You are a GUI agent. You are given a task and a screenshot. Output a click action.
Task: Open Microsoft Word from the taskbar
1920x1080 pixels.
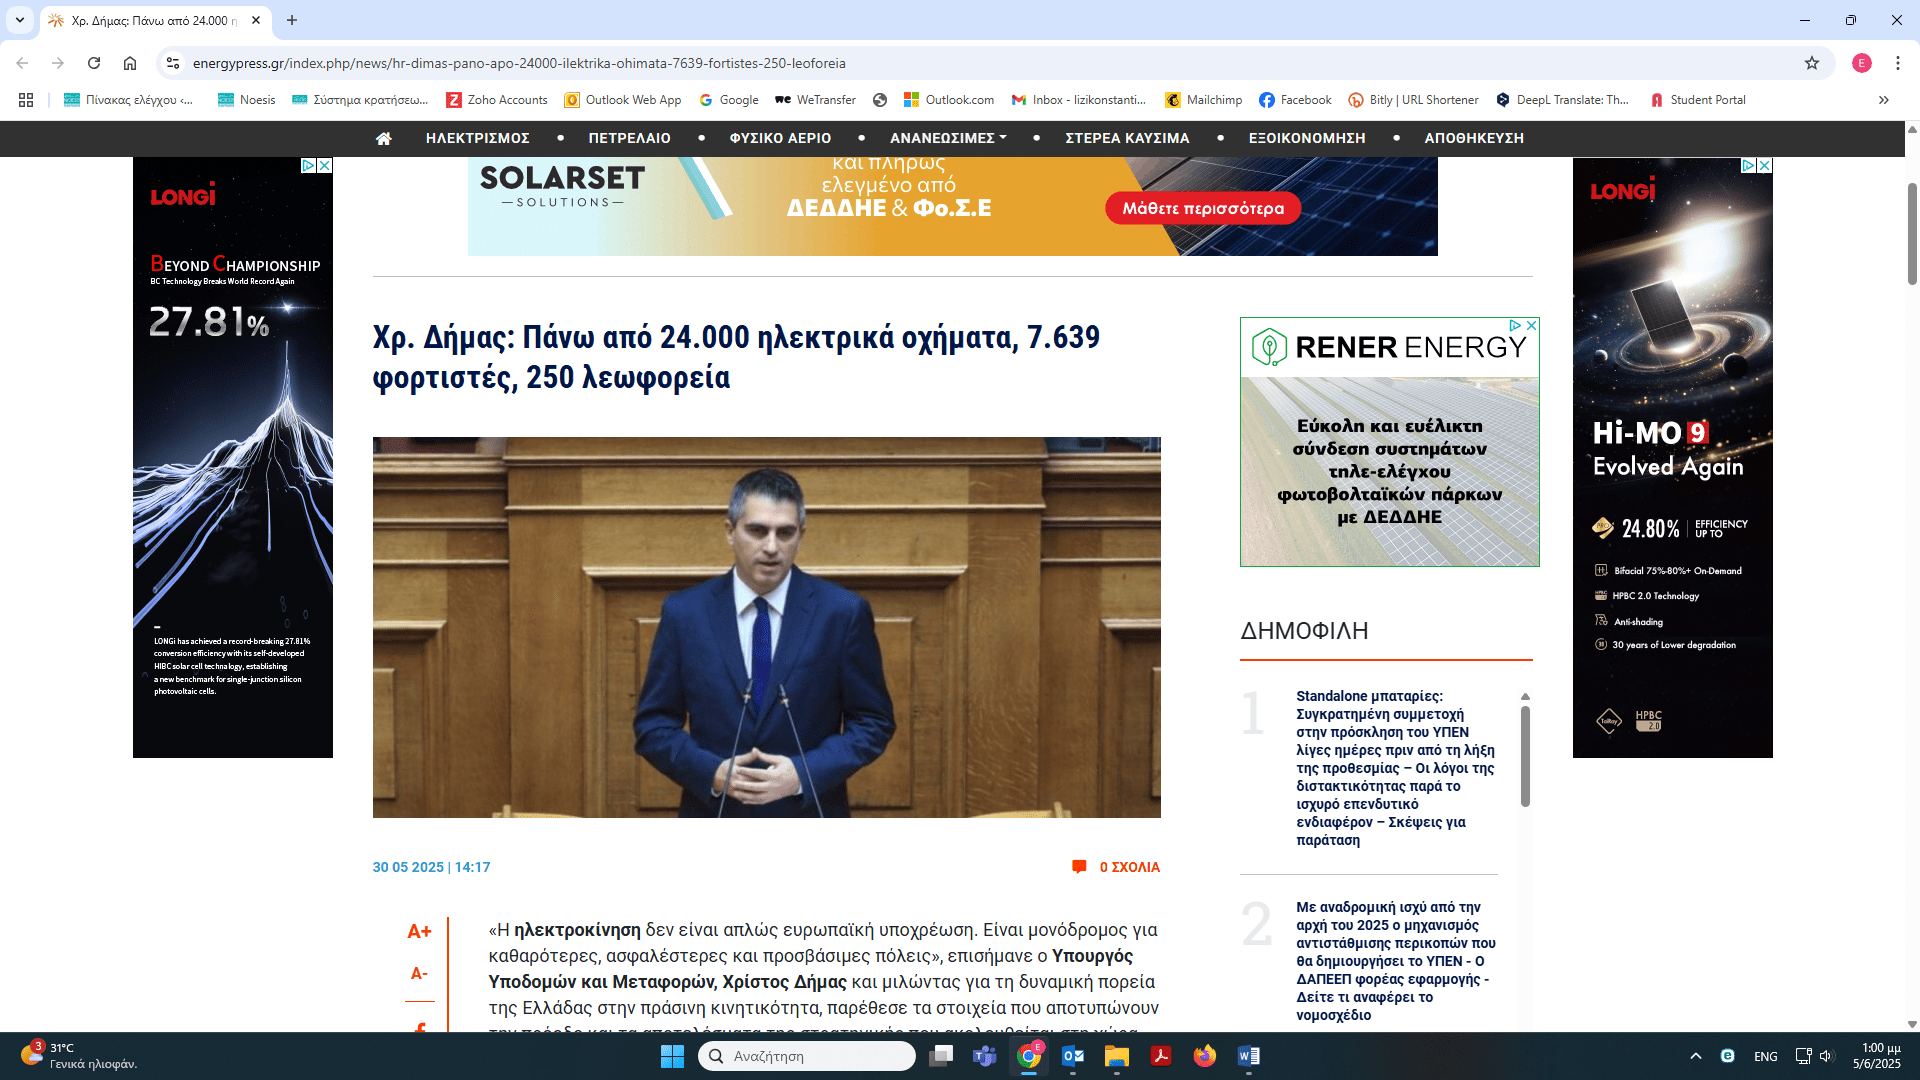pos(1248,1056)
